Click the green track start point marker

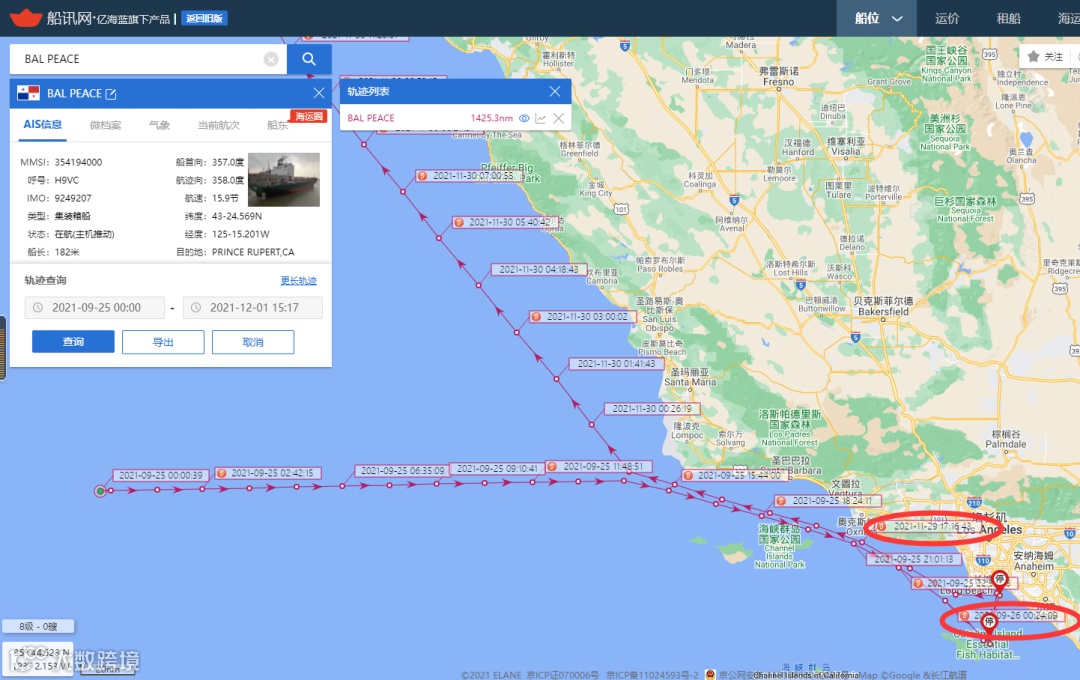pyautogui.click(x=101, y=491)
